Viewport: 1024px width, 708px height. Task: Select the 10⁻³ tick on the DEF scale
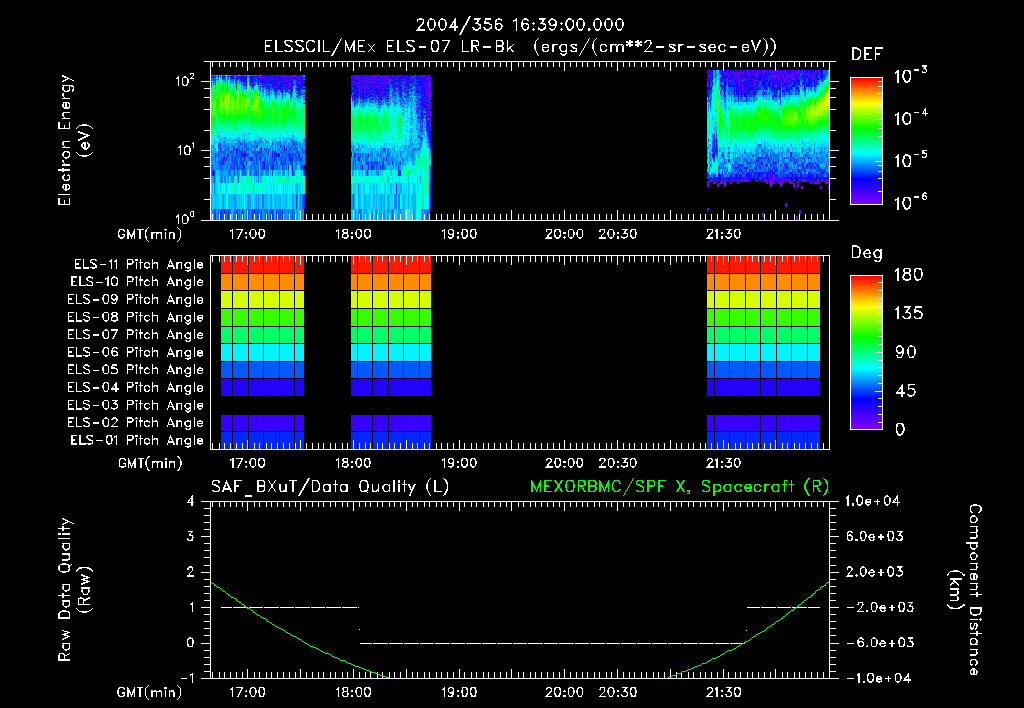tap(910, 75)
